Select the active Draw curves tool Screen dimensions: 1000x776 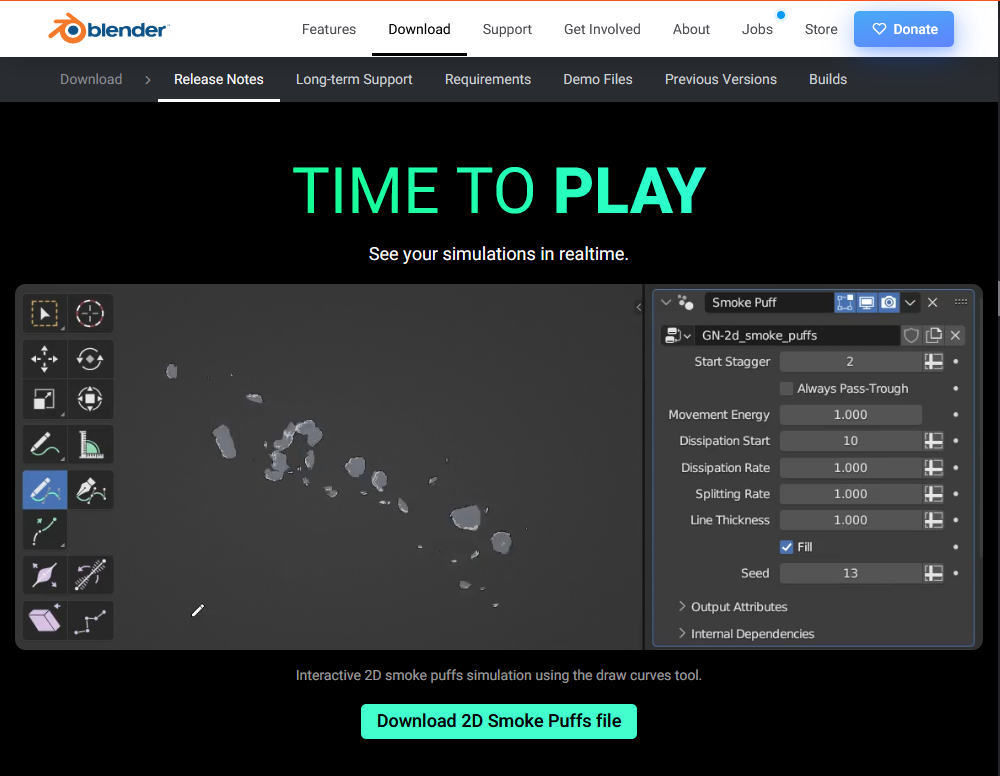pyautogui.click(x=45, y=490)
